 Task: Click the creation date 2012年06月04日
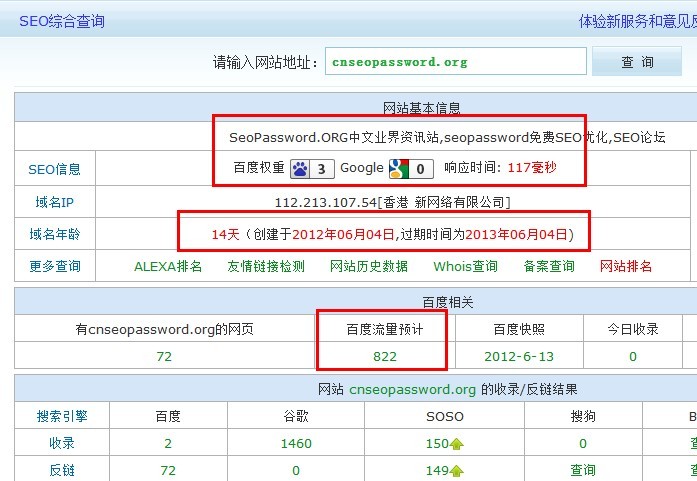tap(343, 234)
